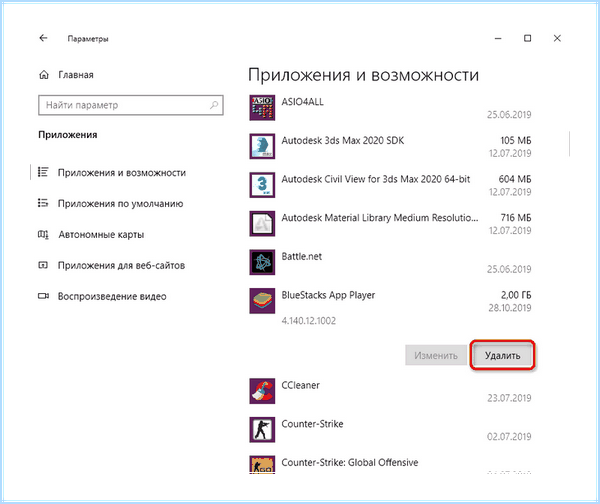Minimize the Параметры window
Image resolution: width=600 pixels, height=504 pixels.
coord(498,38)
